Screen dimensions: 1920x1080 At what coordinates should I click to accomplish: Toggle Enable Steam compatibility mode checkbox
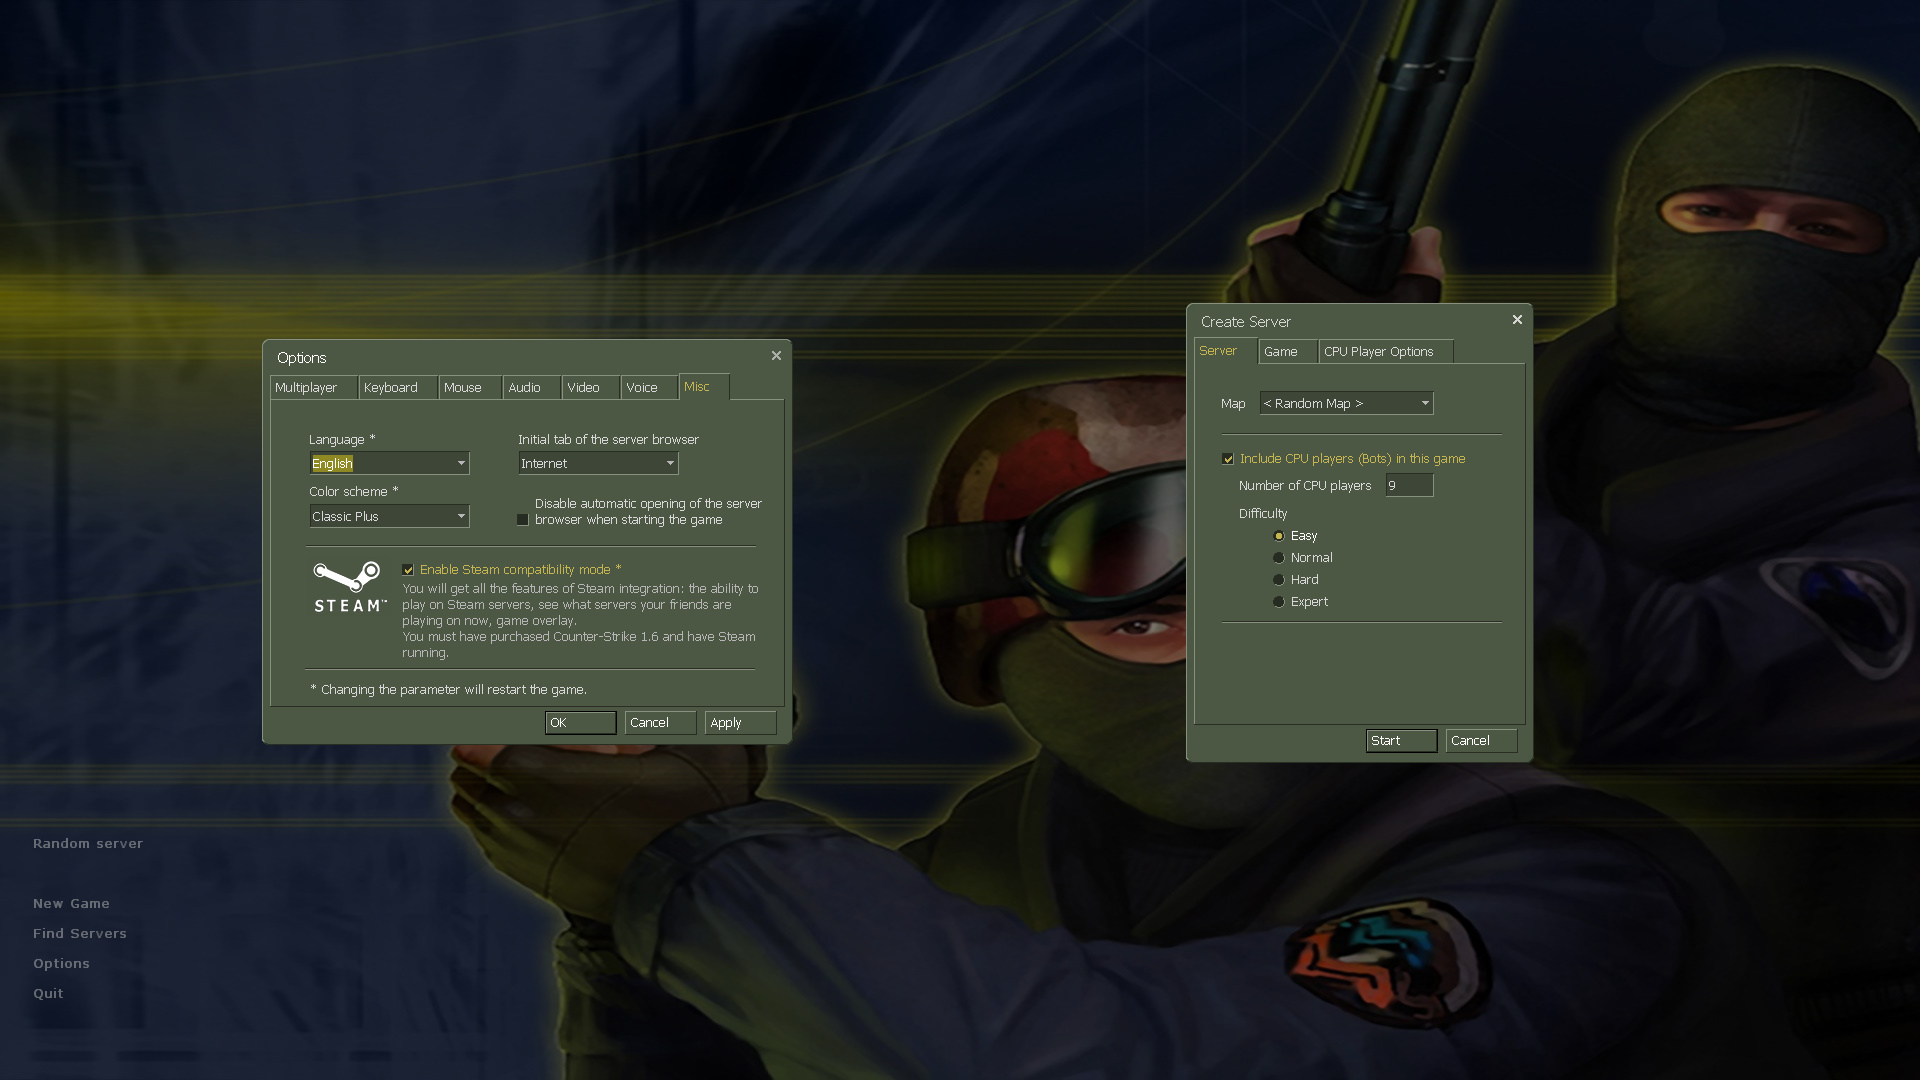(x=408, y=570)
